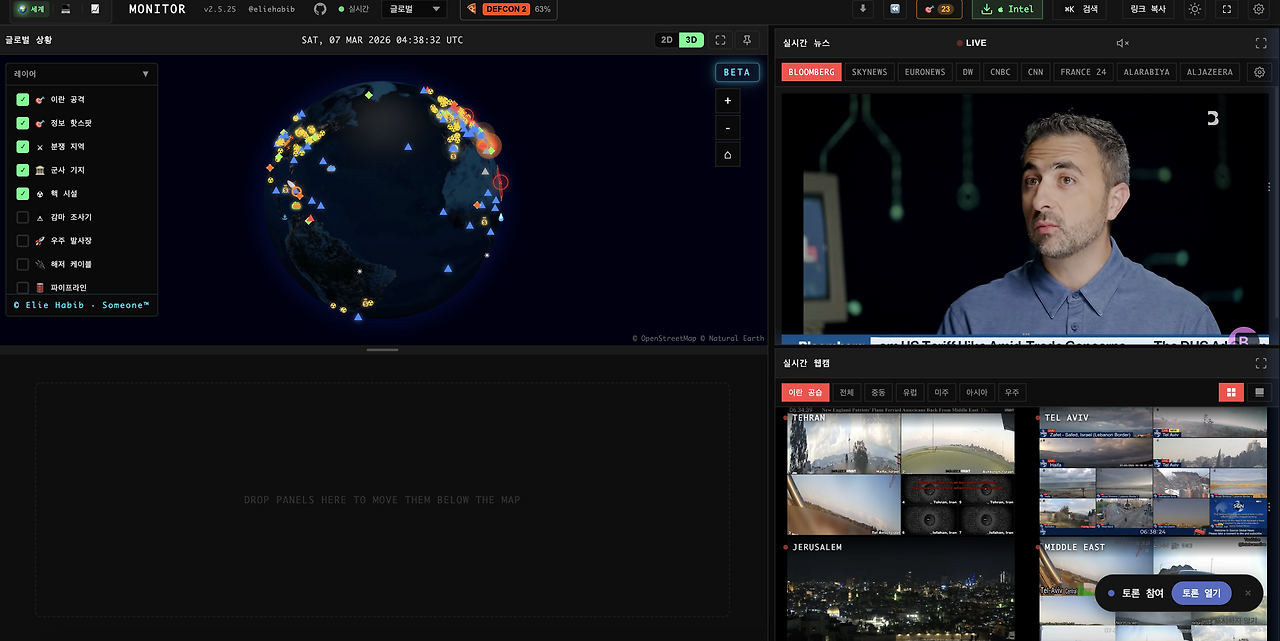Open the alerts badge showing 23

pyautogui.click(x=939, y=9)
